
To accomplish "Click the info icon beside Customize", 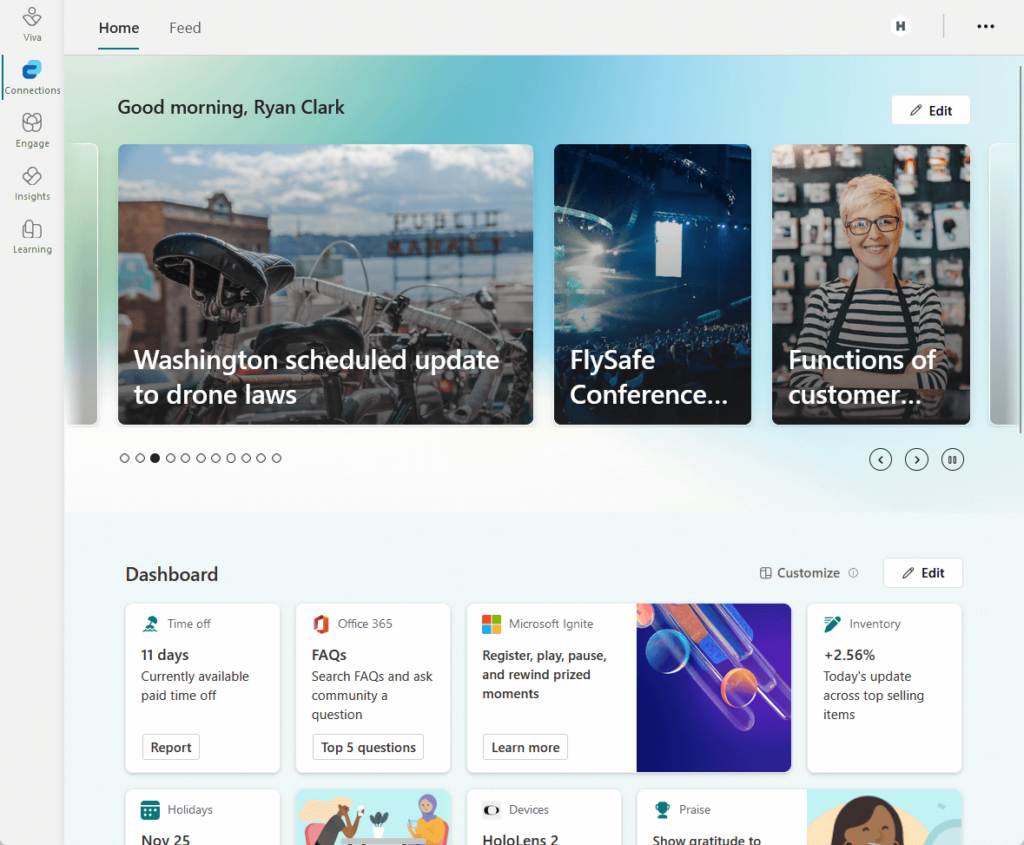I will click(x=853, y=573).
